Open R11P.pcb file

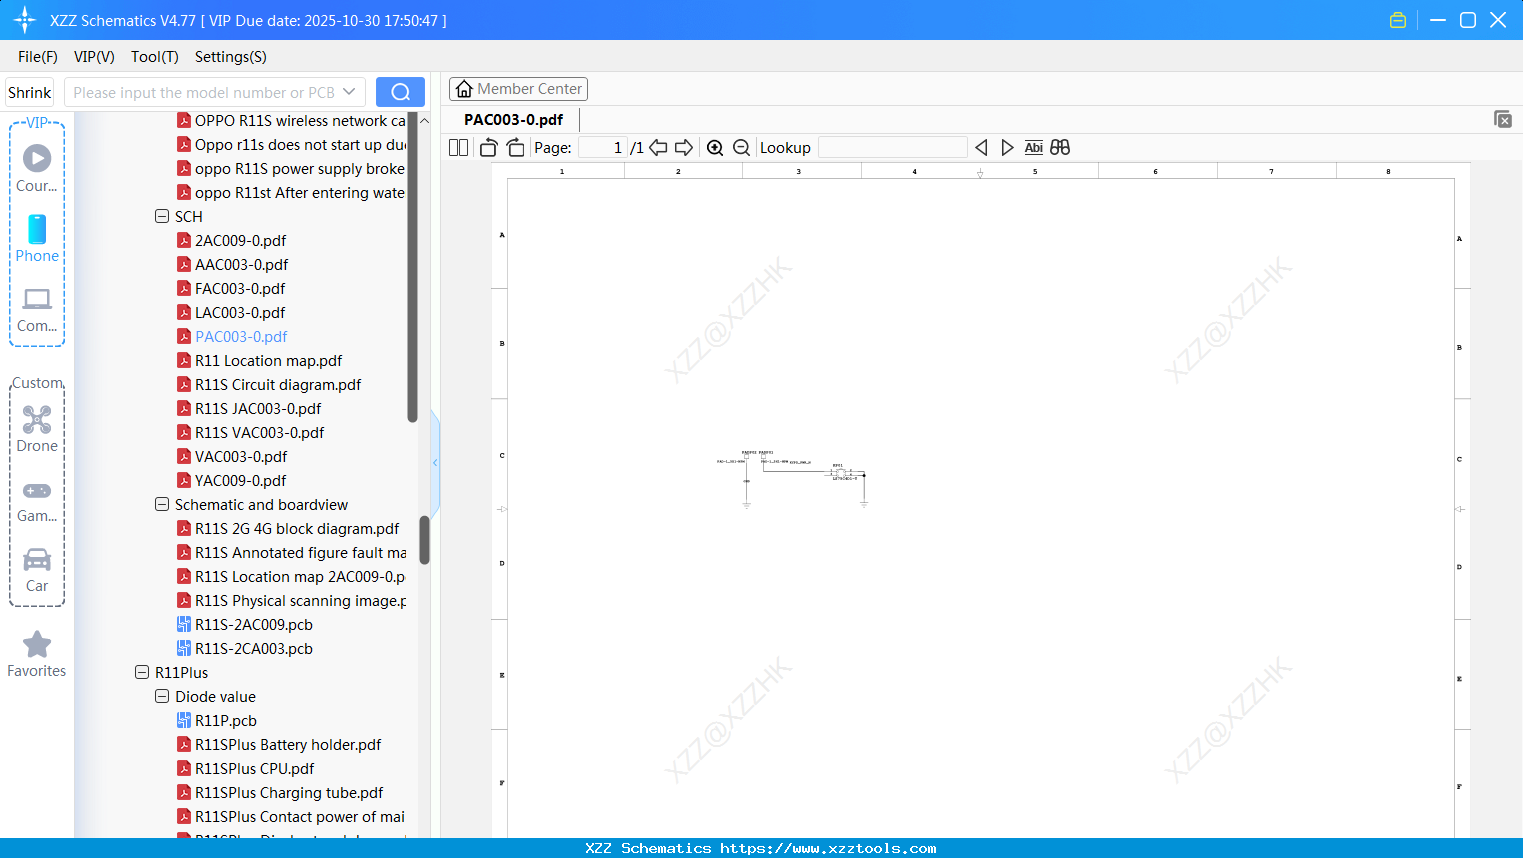[226, 720]
